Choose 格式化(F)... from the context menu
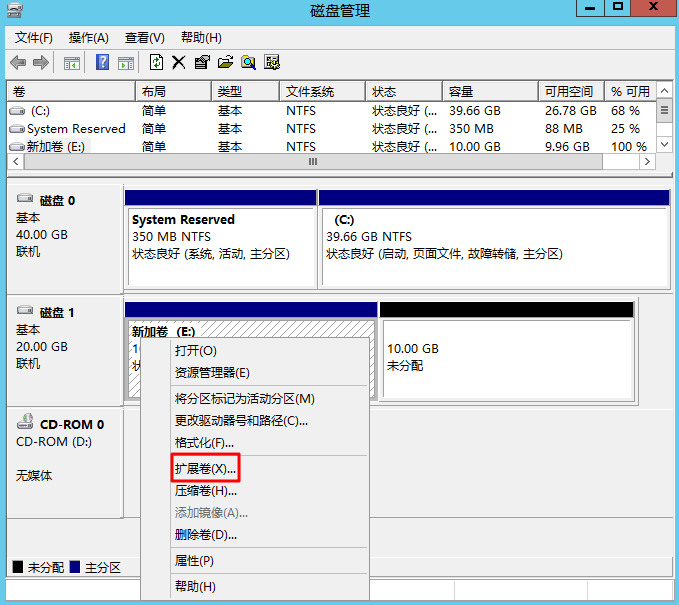679x605 pixels. coord(269,443)
